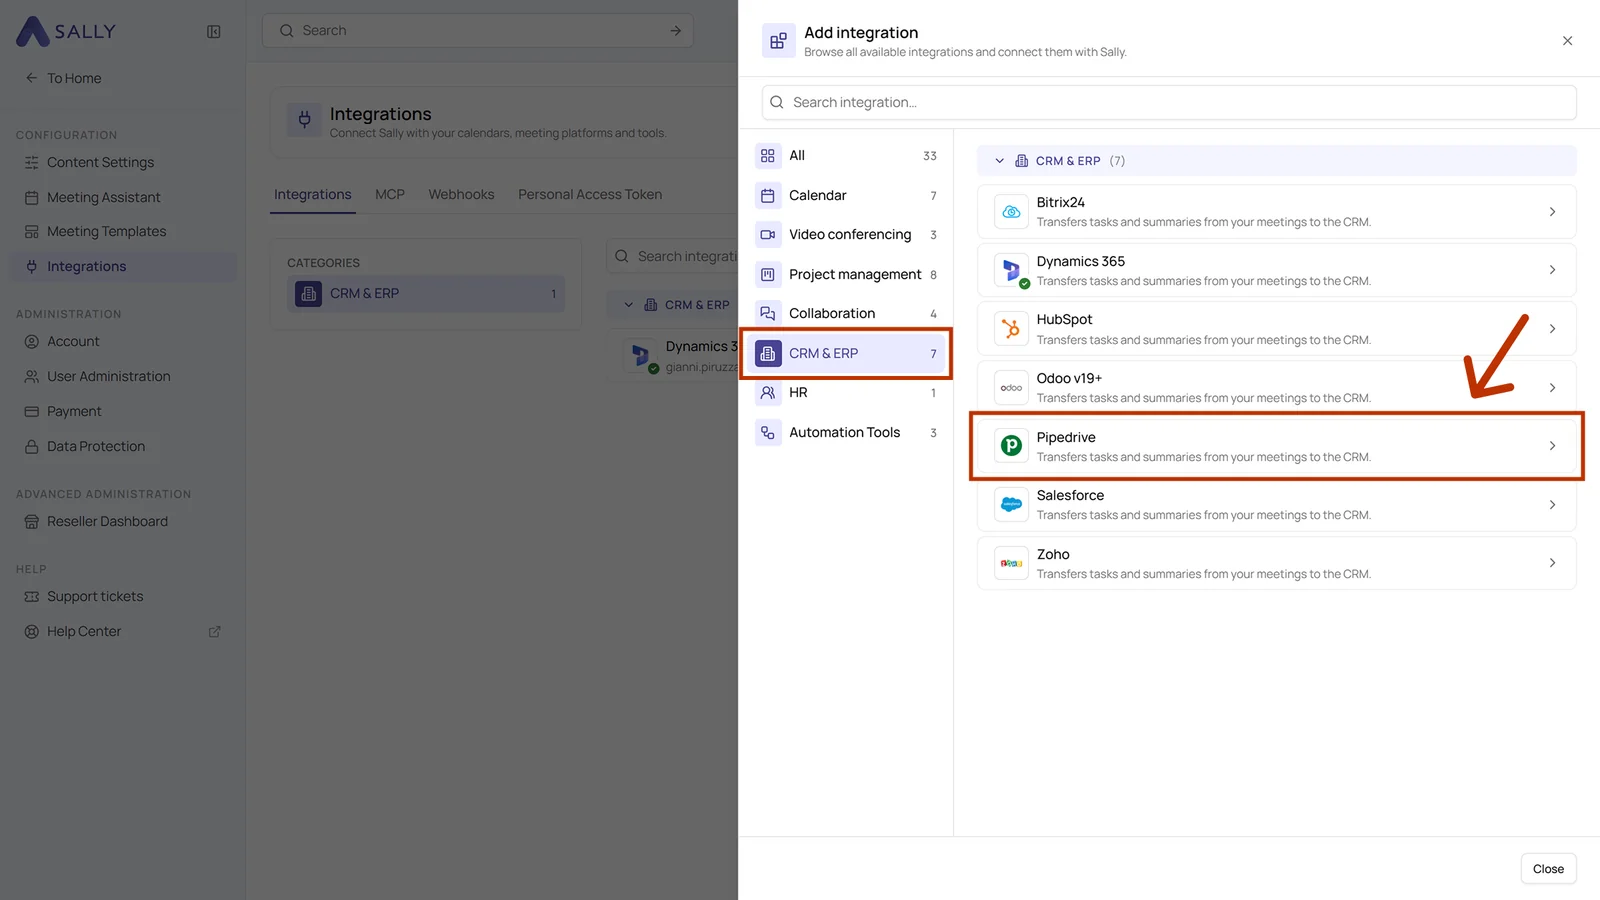The width and height of the screenshot is (1600, 900).
Task: Open the Content Settings page
Action: (x=100, y=162)
